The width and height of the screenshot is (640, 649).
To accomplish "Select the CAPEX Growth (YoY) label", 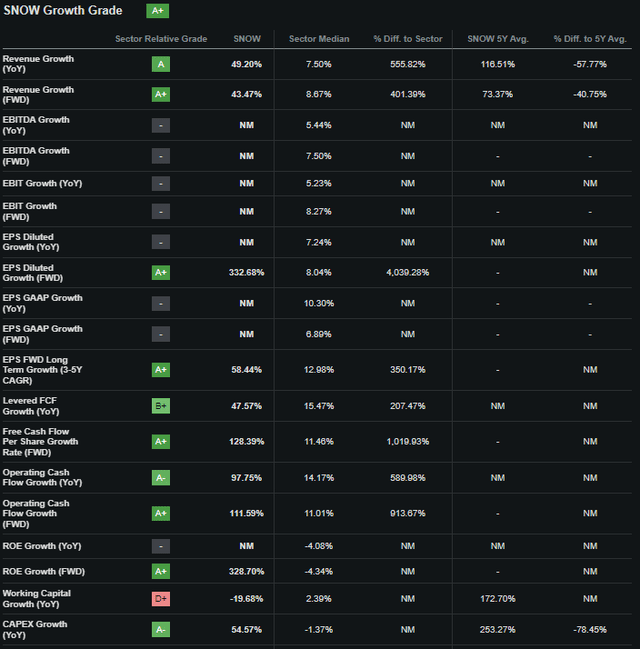I will (35, 630).
